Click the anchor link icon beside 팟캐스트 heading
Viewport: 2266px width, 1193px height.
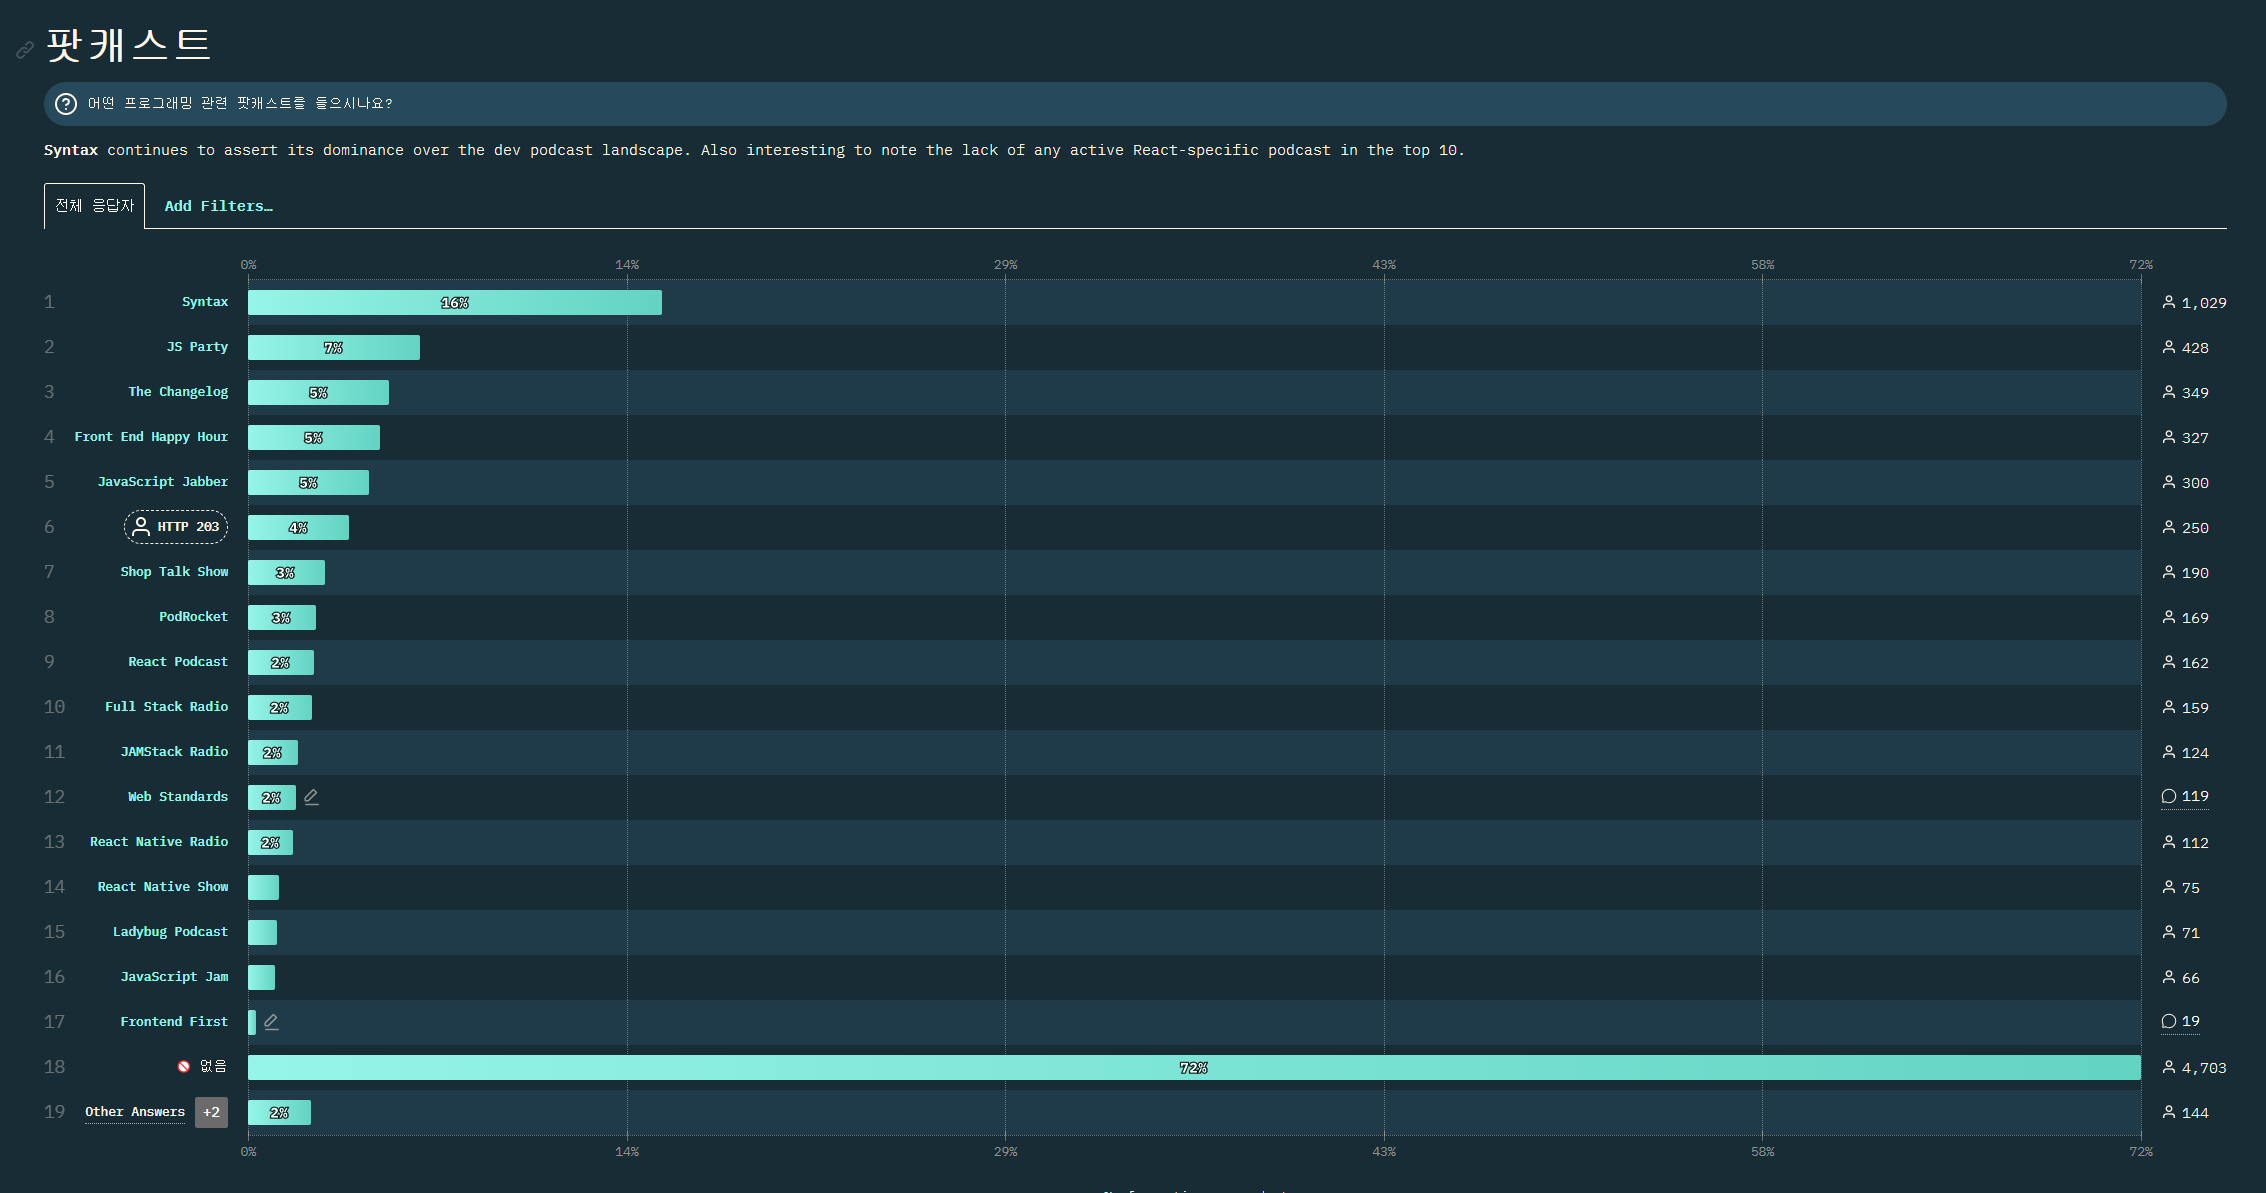pyautogui.click(x=25, y=49)
